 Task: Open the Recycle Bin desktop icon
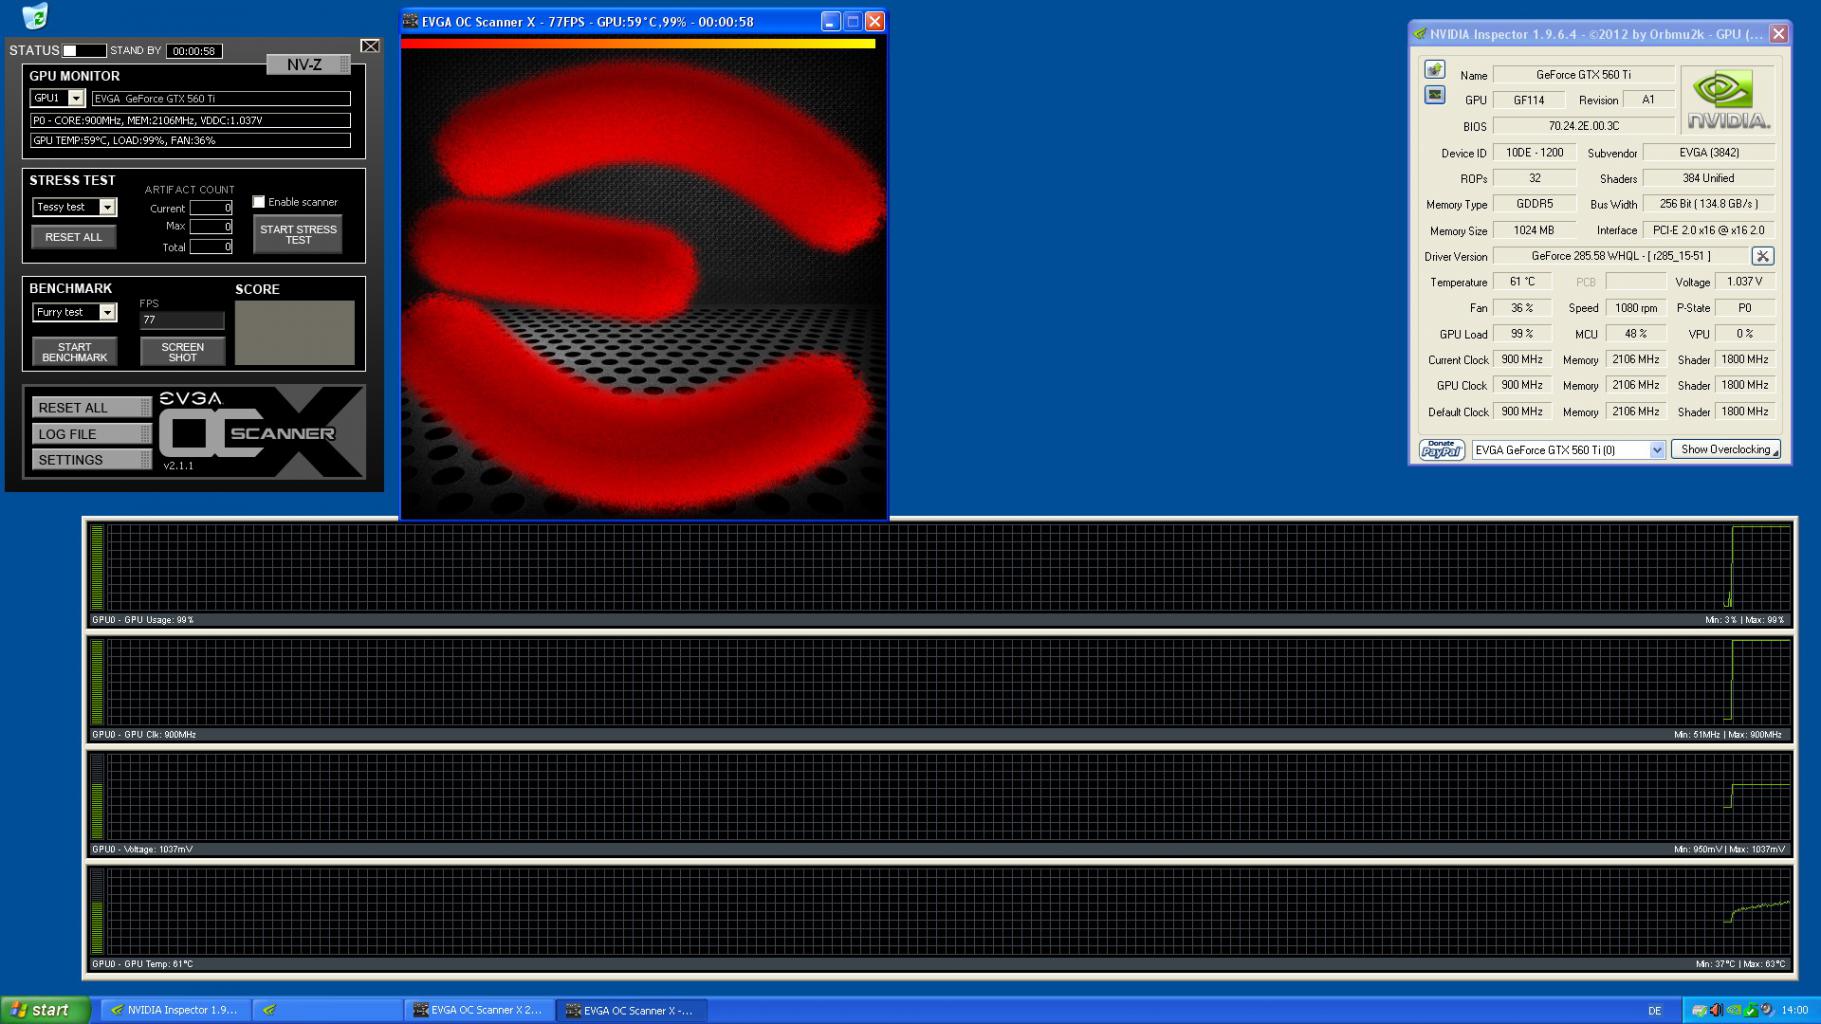[34, 15]
